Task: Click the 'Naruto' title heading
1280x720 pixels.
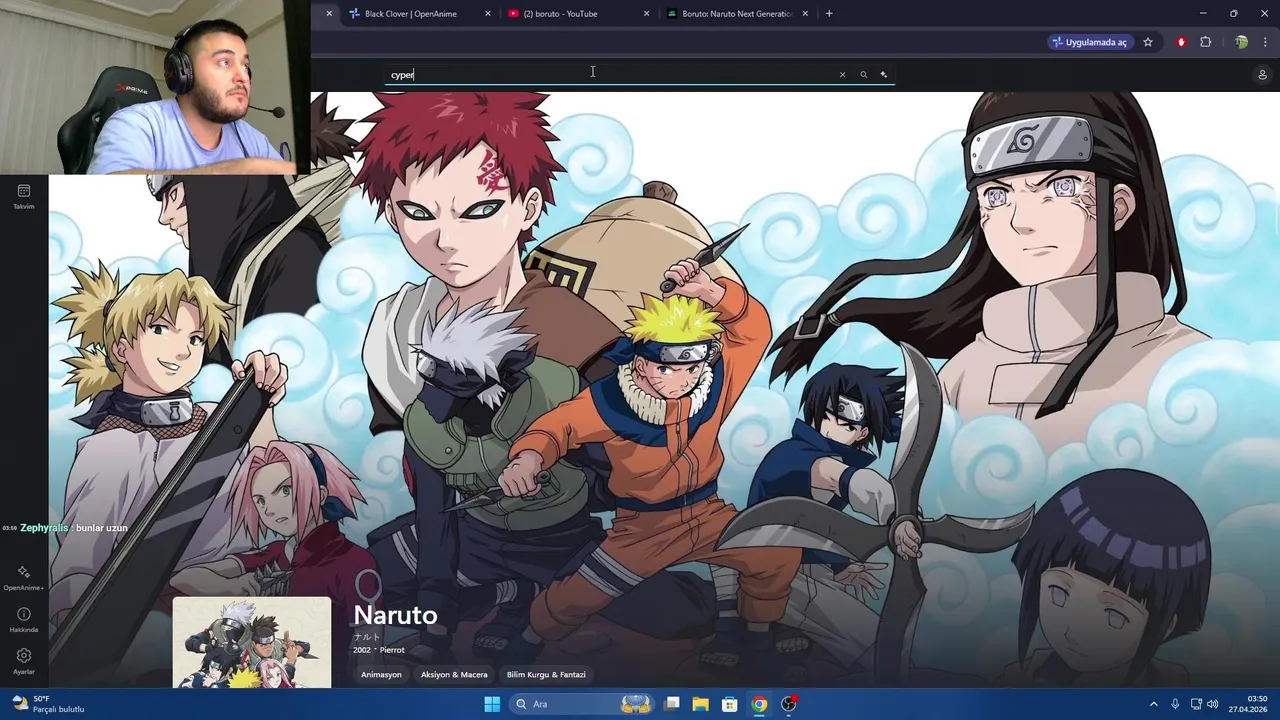Action: [x=395, y=615]
